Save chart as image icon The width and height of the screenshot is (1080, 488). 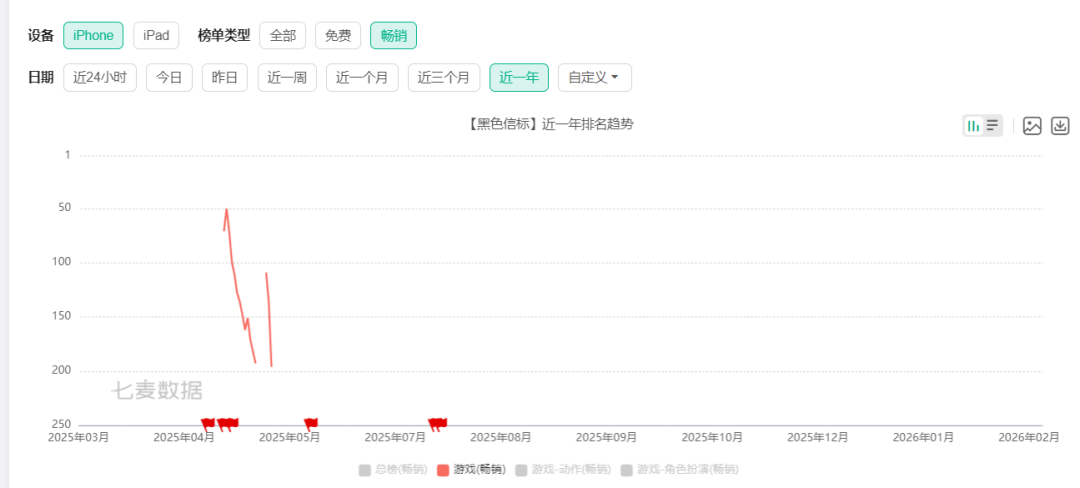1032,126
